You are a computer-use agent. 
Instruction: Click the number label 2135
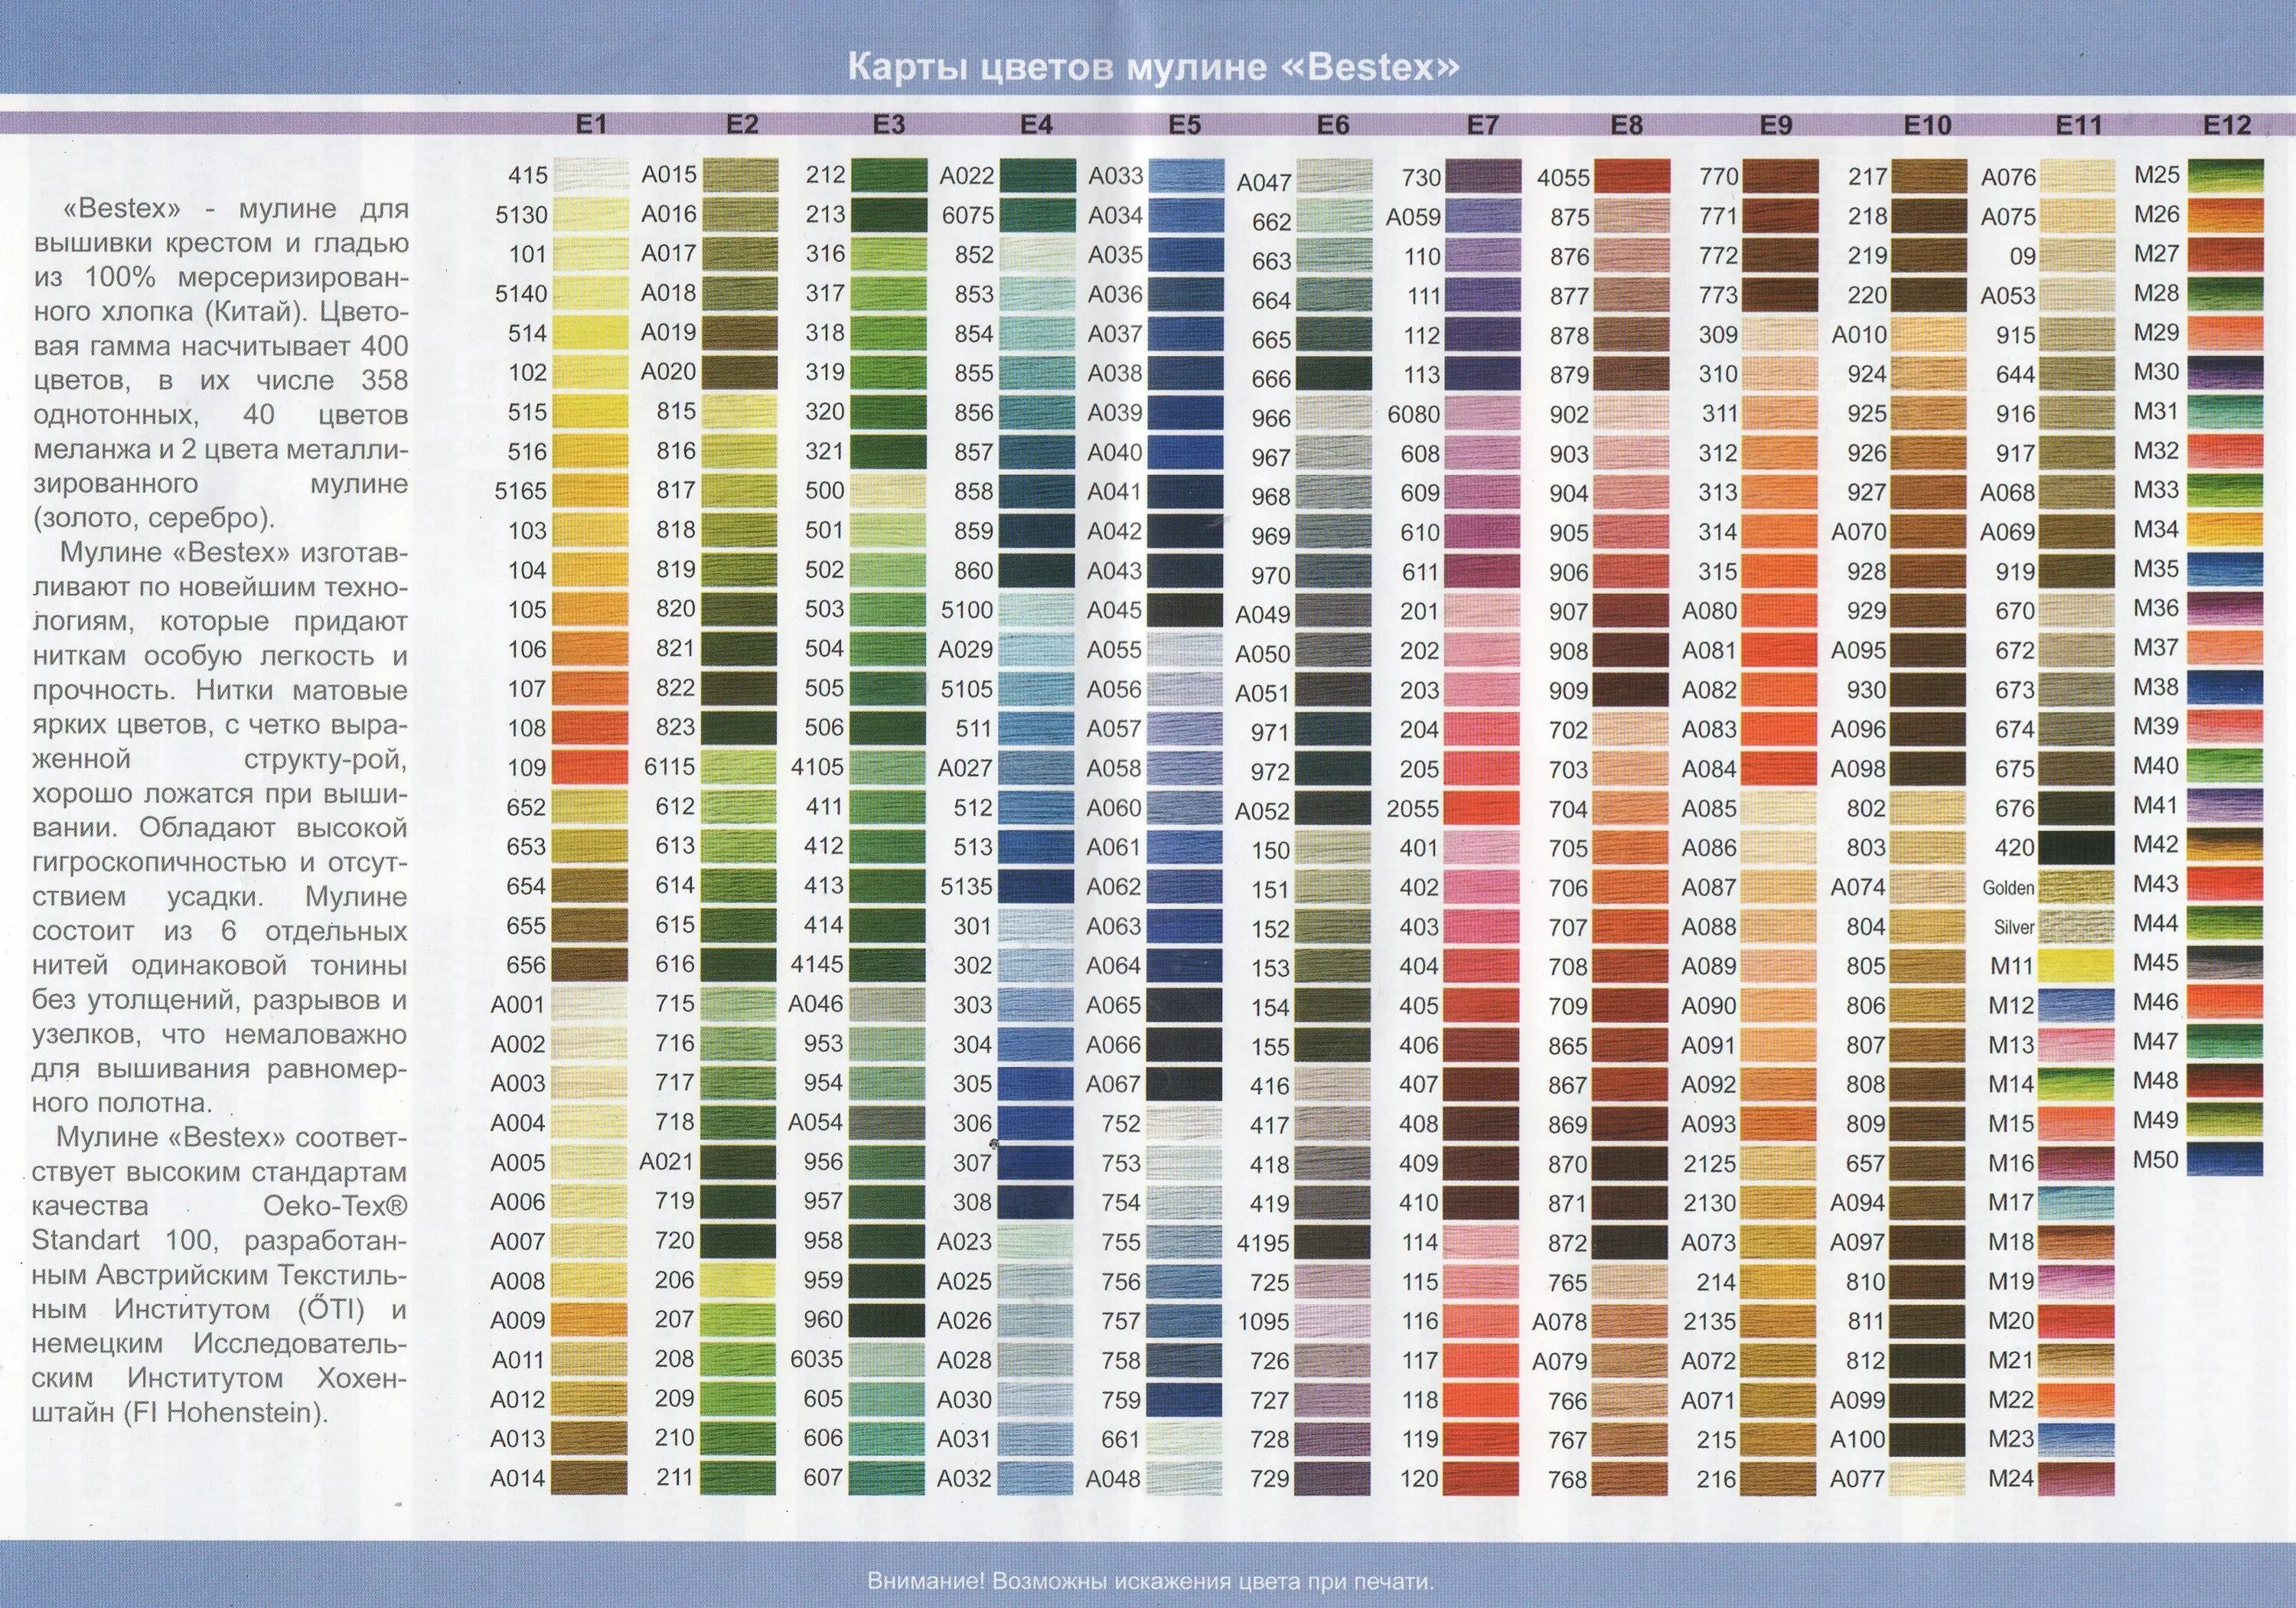pos(1709,1322)
